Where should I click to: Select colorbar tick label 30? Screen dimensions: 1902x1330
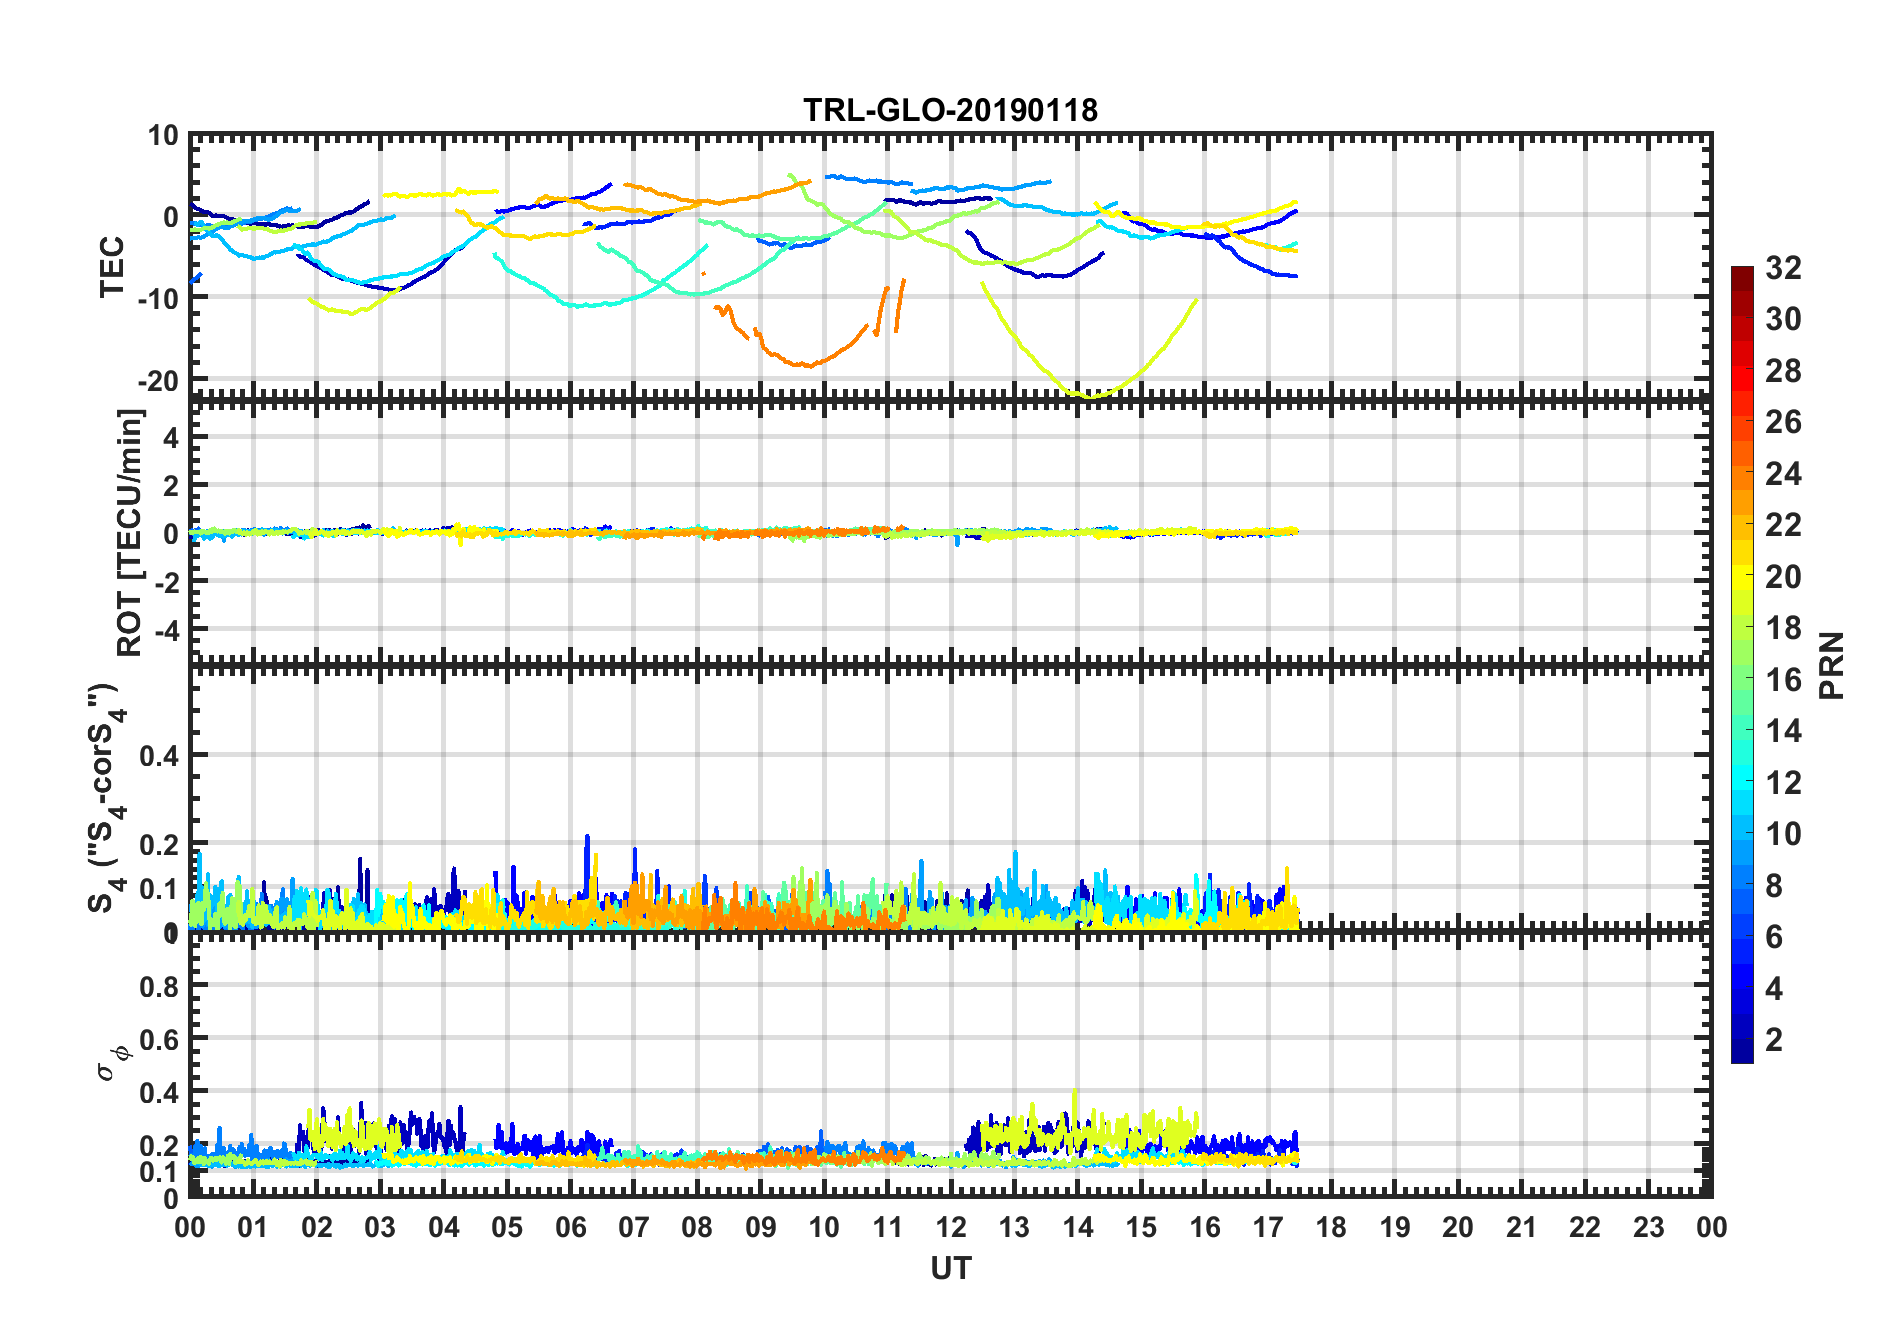tap(1783, 319)
